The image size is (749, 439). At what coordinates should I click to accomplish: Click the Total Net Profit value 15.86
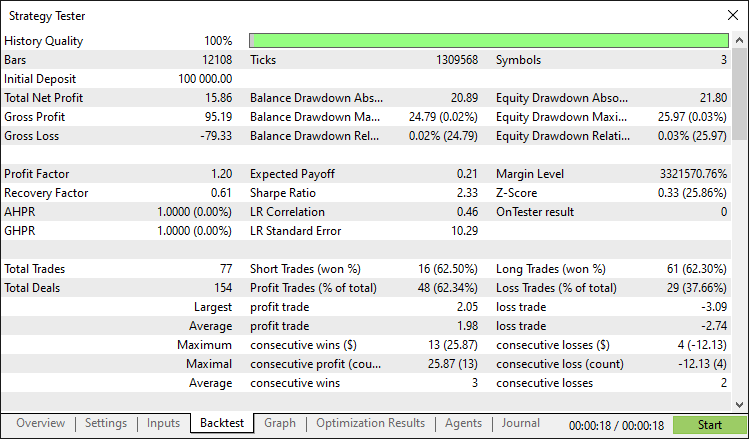(x=219, y=98)
